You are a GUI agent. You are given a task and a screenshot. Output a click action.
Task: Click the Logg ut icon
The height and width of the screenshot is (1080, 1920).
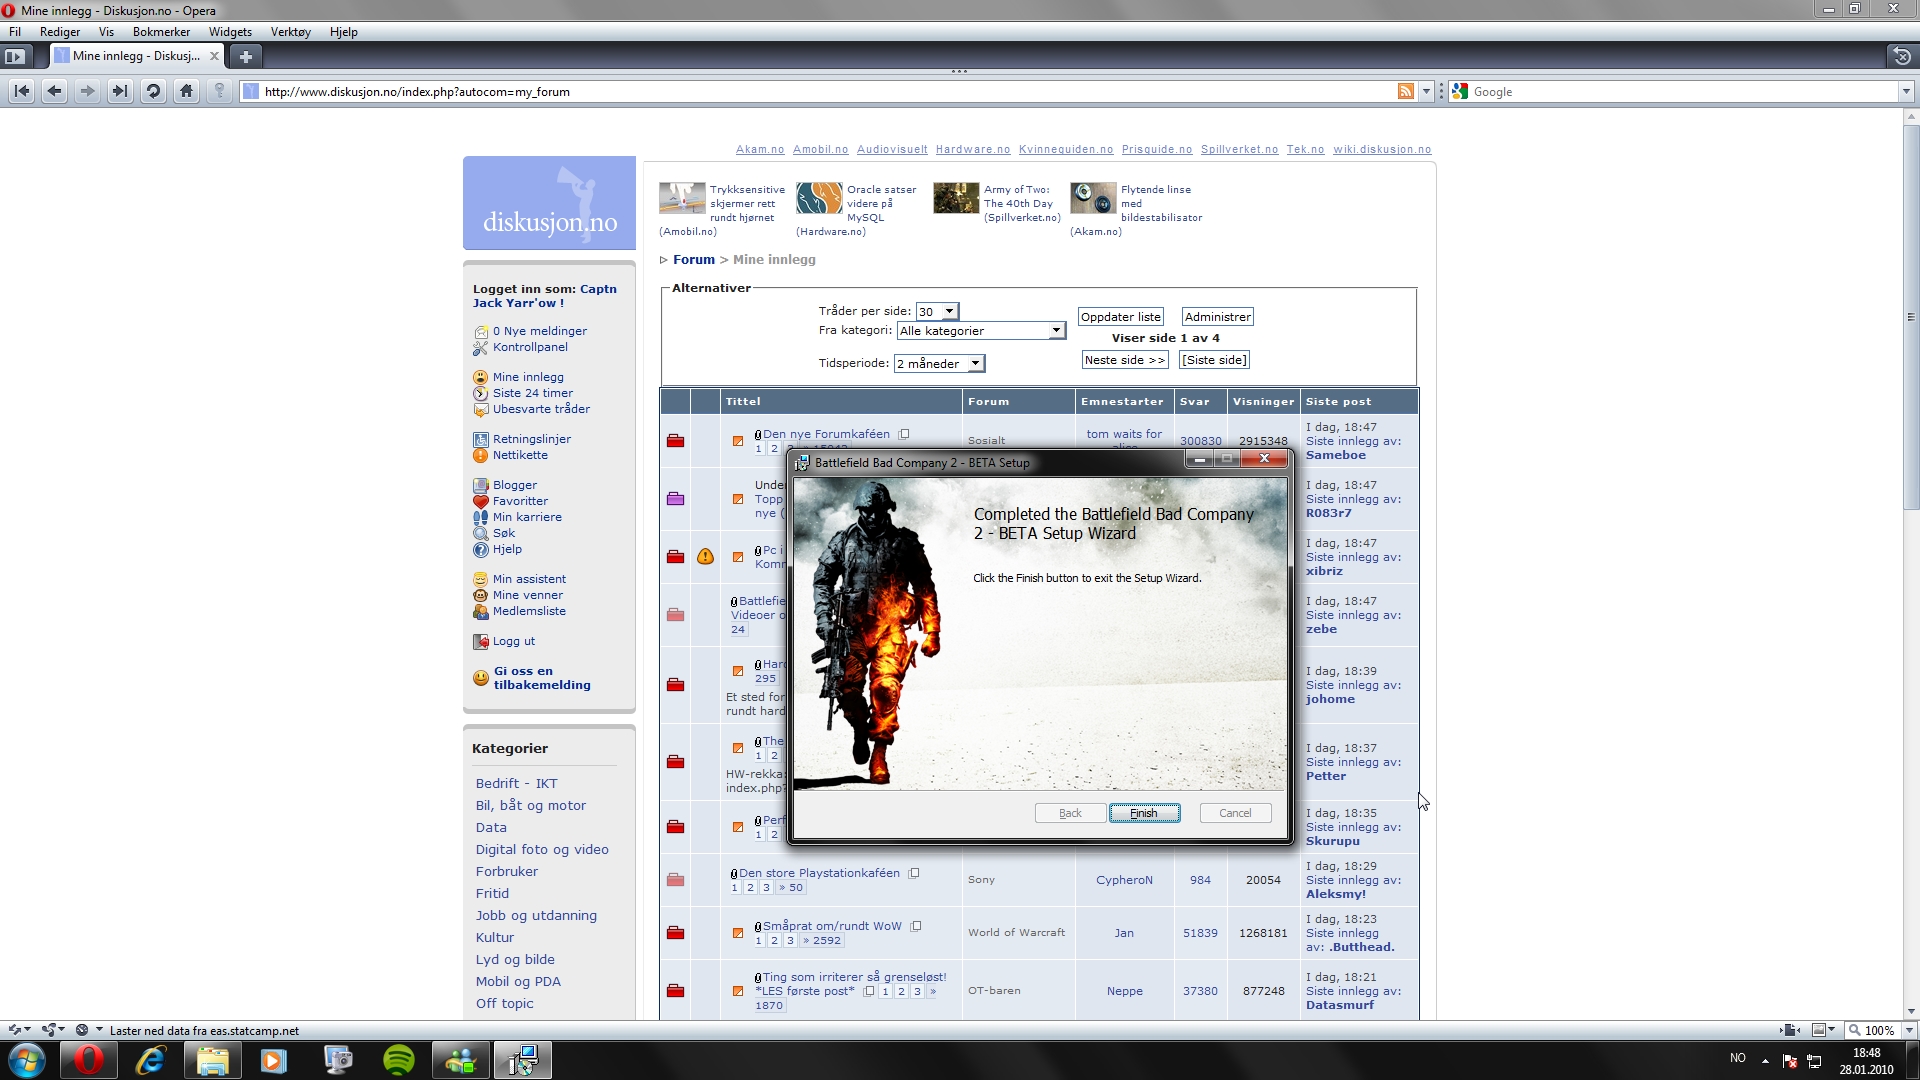481,641
